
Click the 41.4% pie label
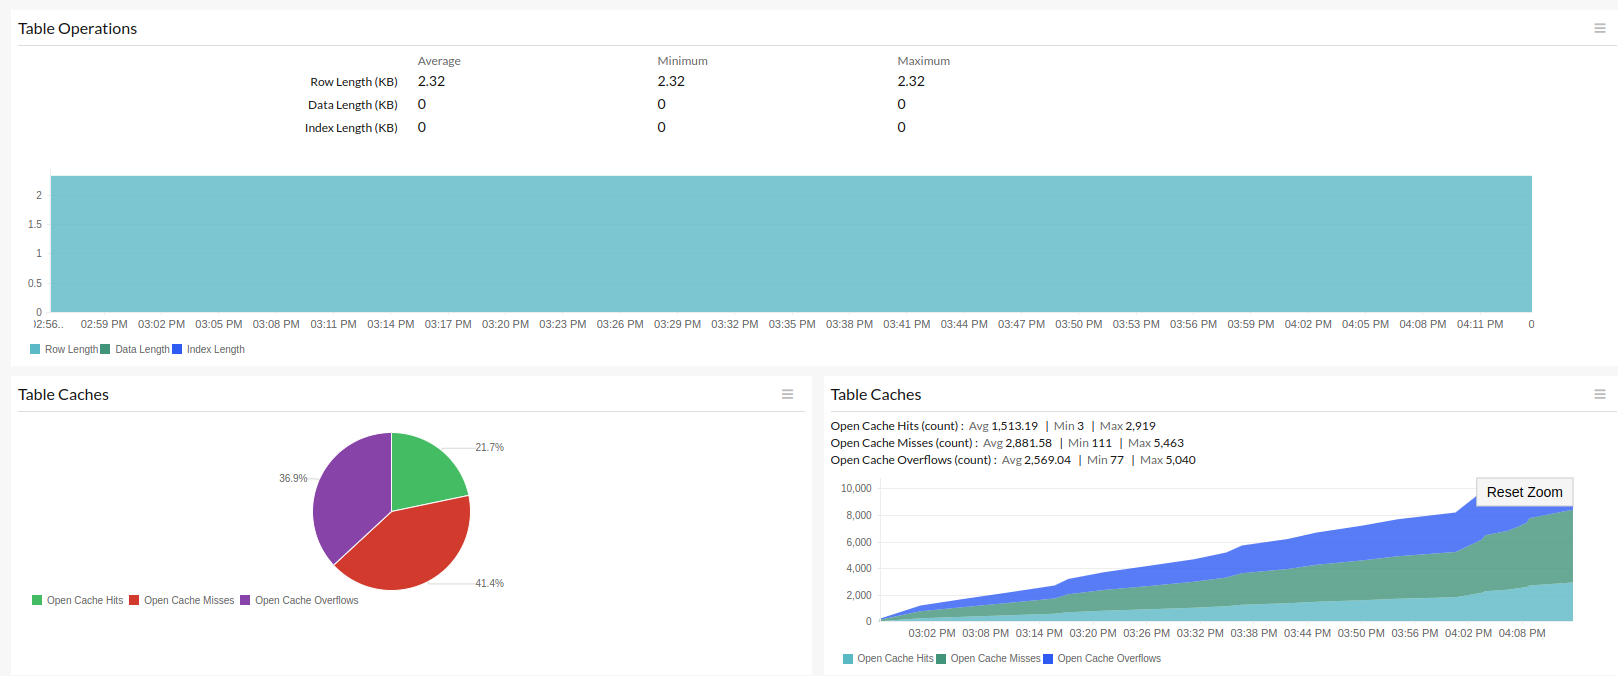tap(489, 583)
